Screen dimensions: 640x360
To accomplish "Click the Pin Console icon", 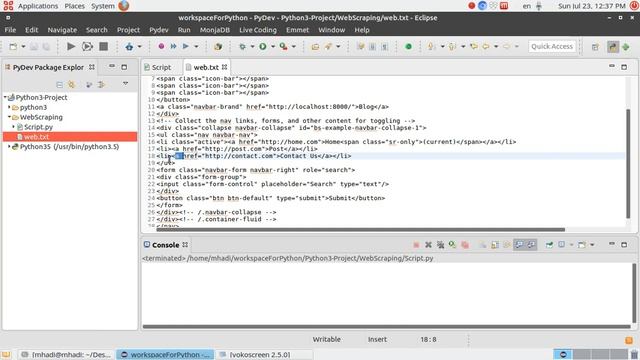I will click(x=549, y=245).
